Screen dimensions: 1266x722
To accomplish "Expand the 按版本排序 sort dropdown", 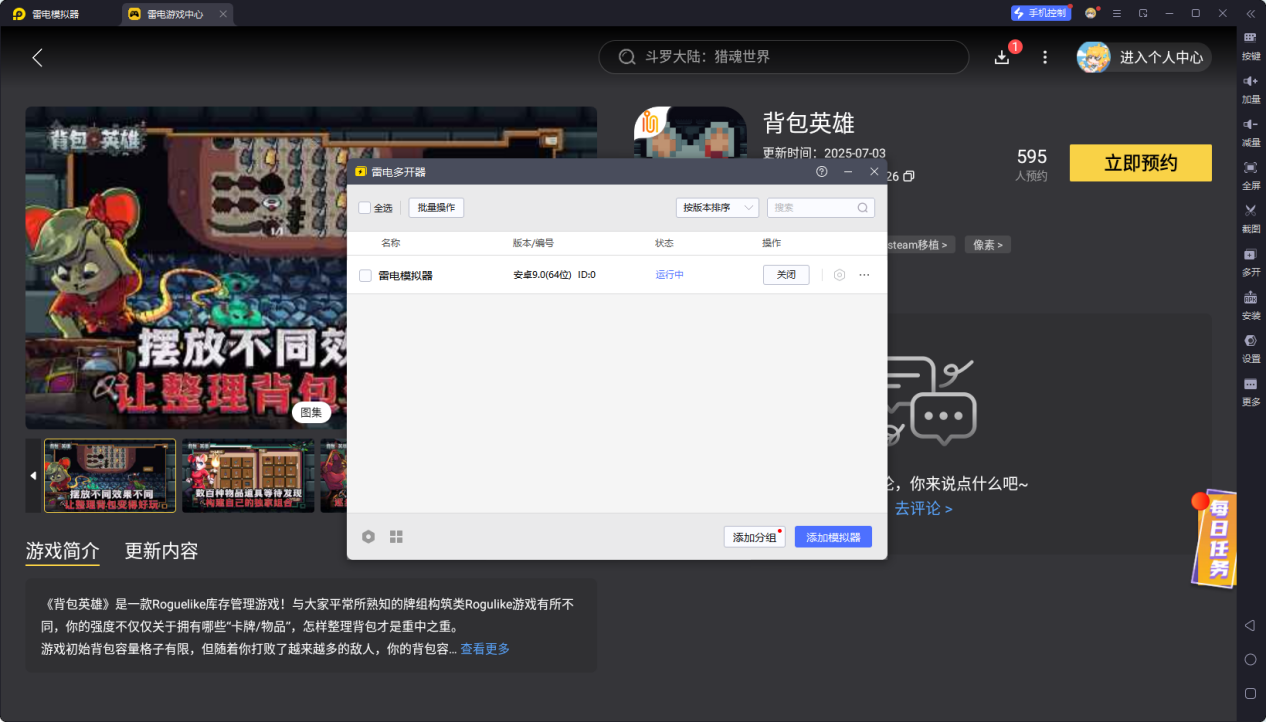I will coord(717,208).
